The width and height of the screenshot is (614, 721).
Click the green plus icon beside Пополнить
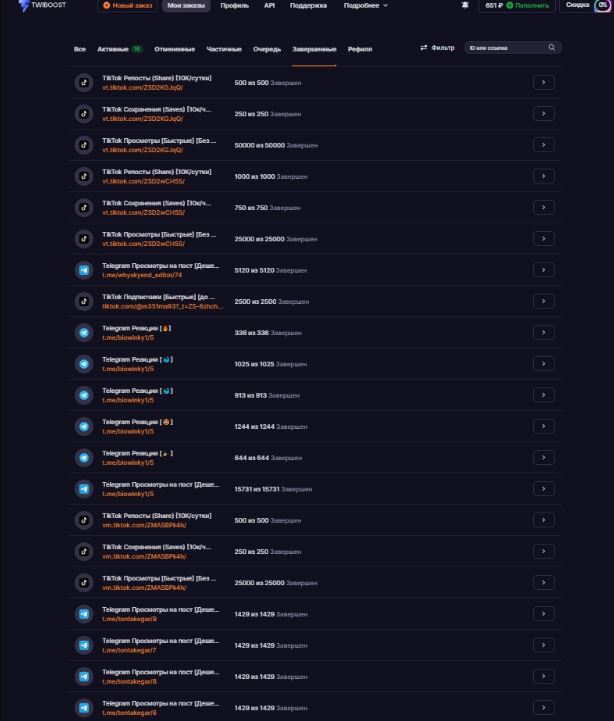[510, 6]
